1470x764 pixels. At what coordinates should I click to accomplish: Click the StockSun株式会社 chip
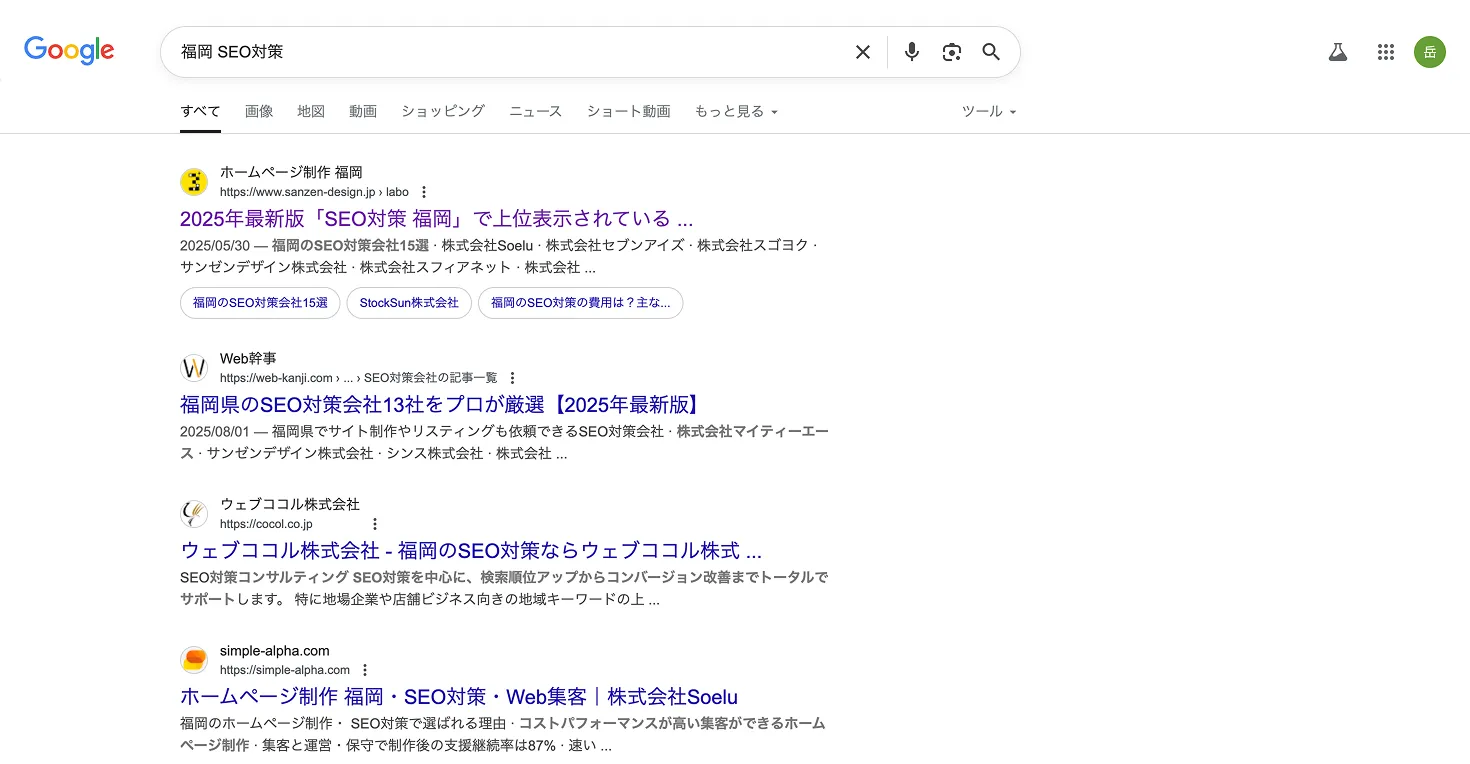pos(409,303)
